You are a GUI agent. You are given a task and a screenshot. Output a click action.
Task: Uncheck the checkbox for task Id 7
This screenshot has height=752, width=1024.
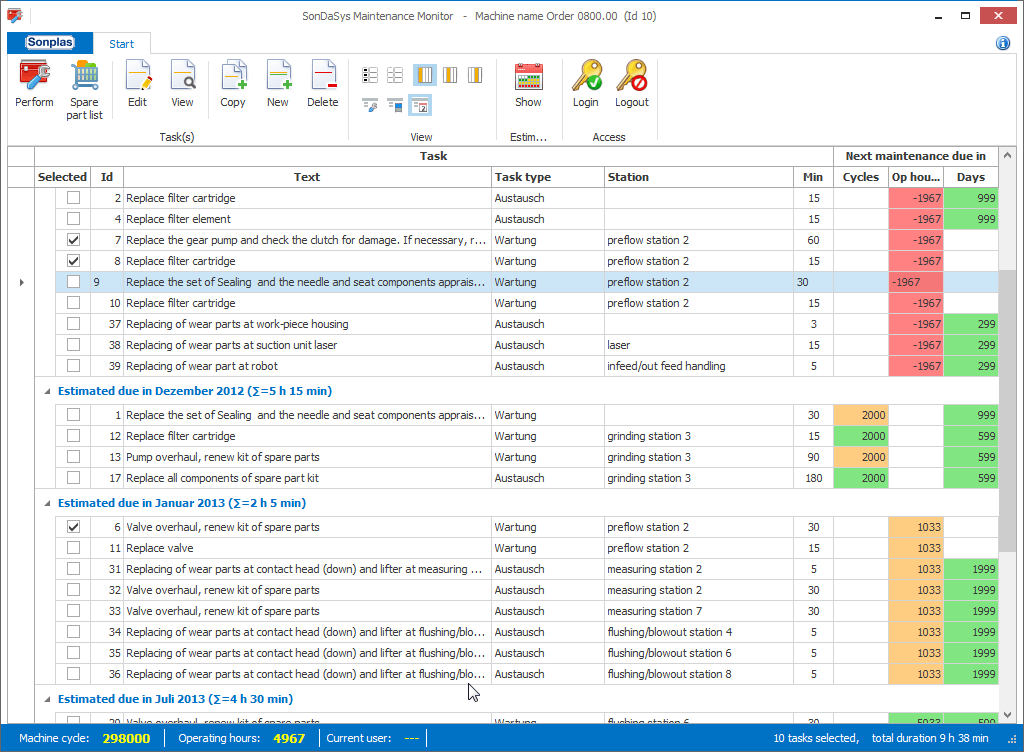click(73, 240)
